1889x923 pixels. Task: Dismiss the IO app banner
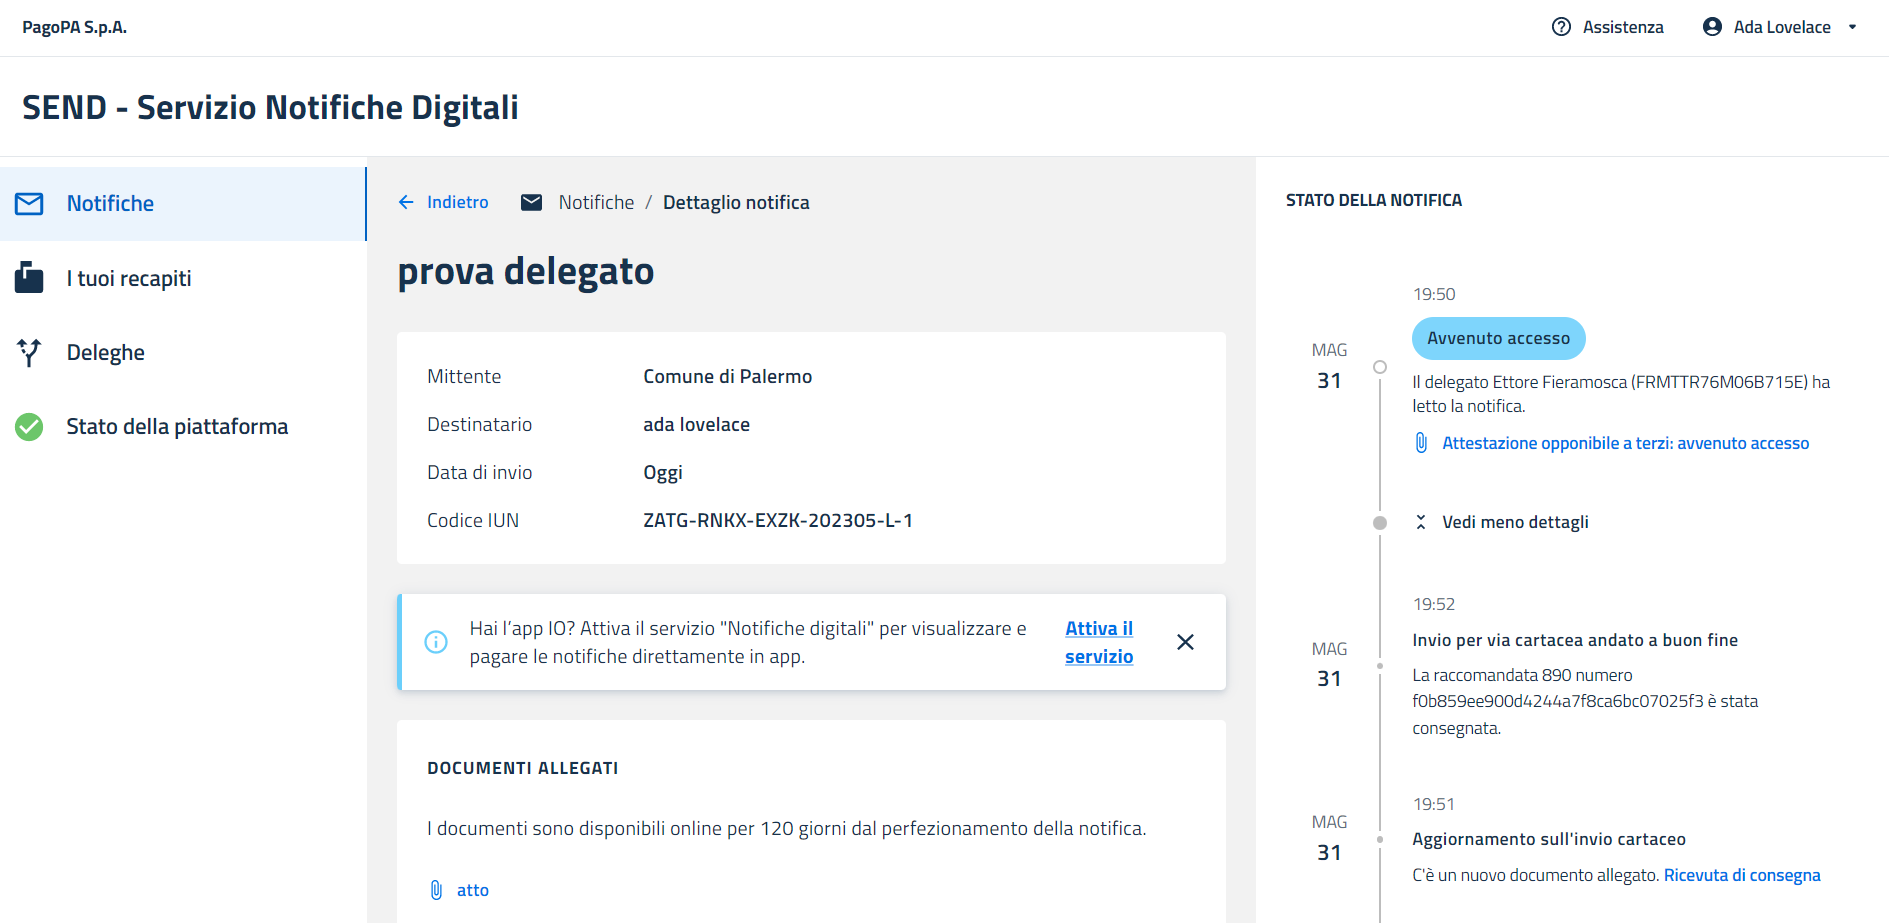[x=1185, y=642]
